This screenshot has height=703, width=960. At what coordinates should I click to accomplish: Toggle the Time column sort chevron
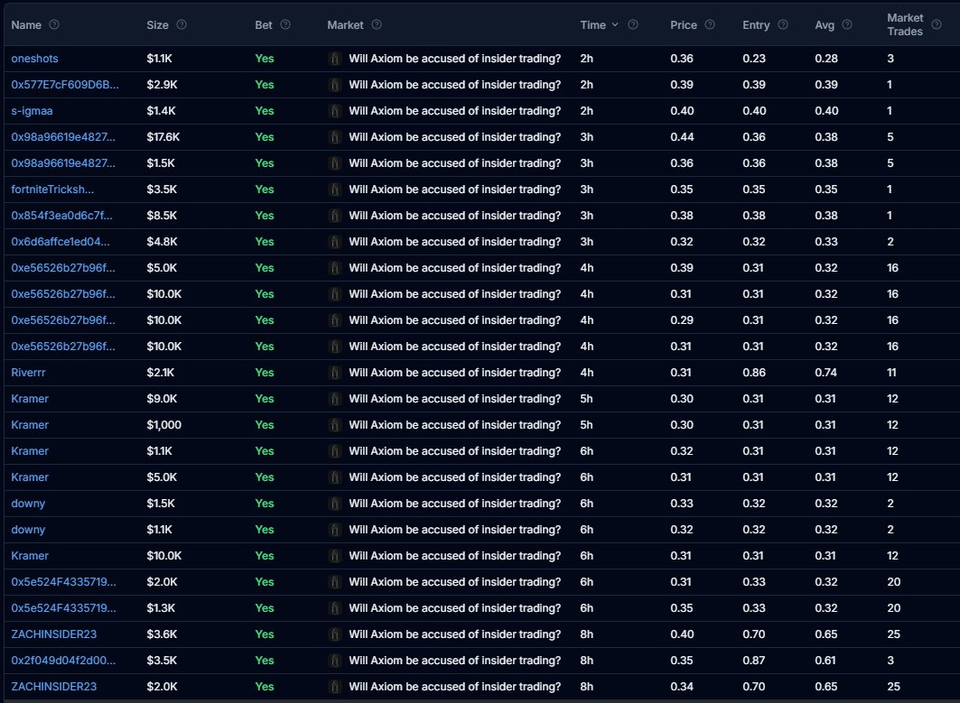615,25
